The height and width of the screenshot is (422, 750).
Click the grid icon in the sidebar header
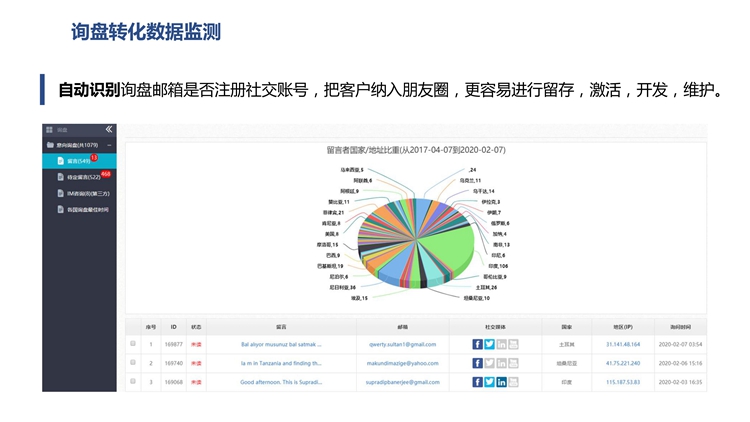48,130
